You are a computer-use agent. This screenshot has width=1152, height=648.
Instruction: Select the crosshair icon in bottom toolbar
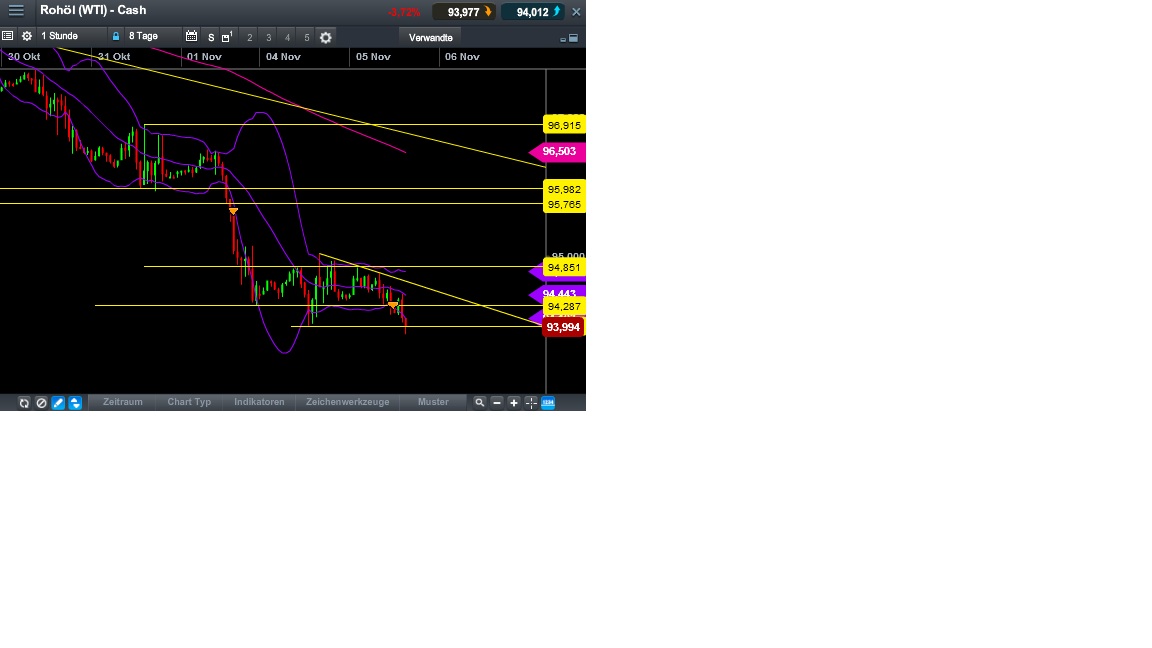(531, 402)
